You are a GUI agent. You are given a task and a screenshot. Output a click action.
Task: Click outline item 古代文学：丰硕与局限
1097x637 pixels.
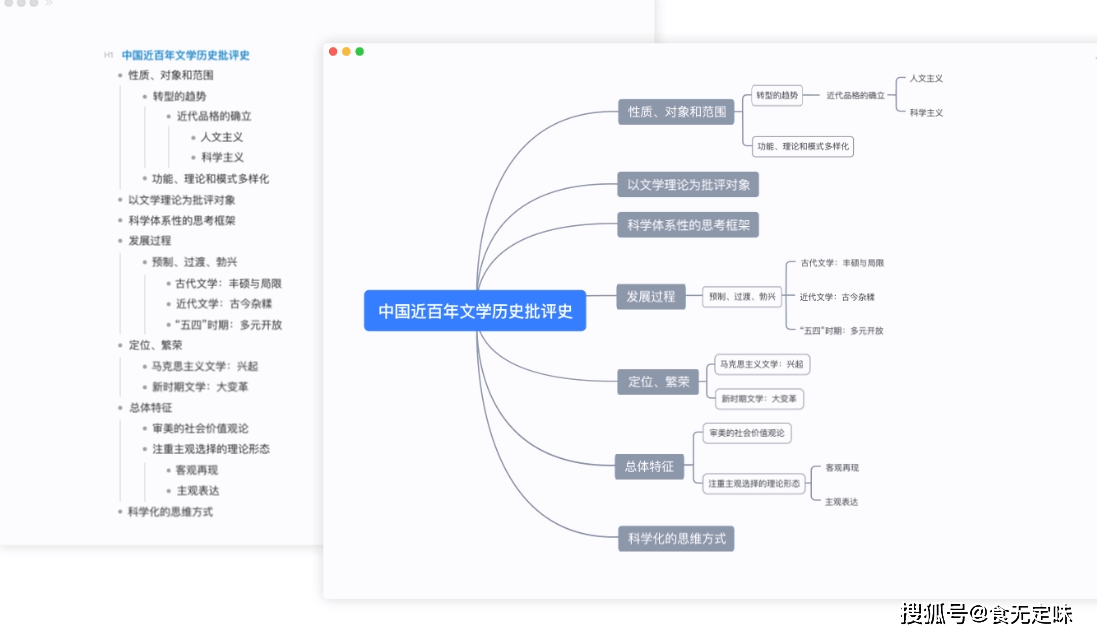(x=228, y=284)
